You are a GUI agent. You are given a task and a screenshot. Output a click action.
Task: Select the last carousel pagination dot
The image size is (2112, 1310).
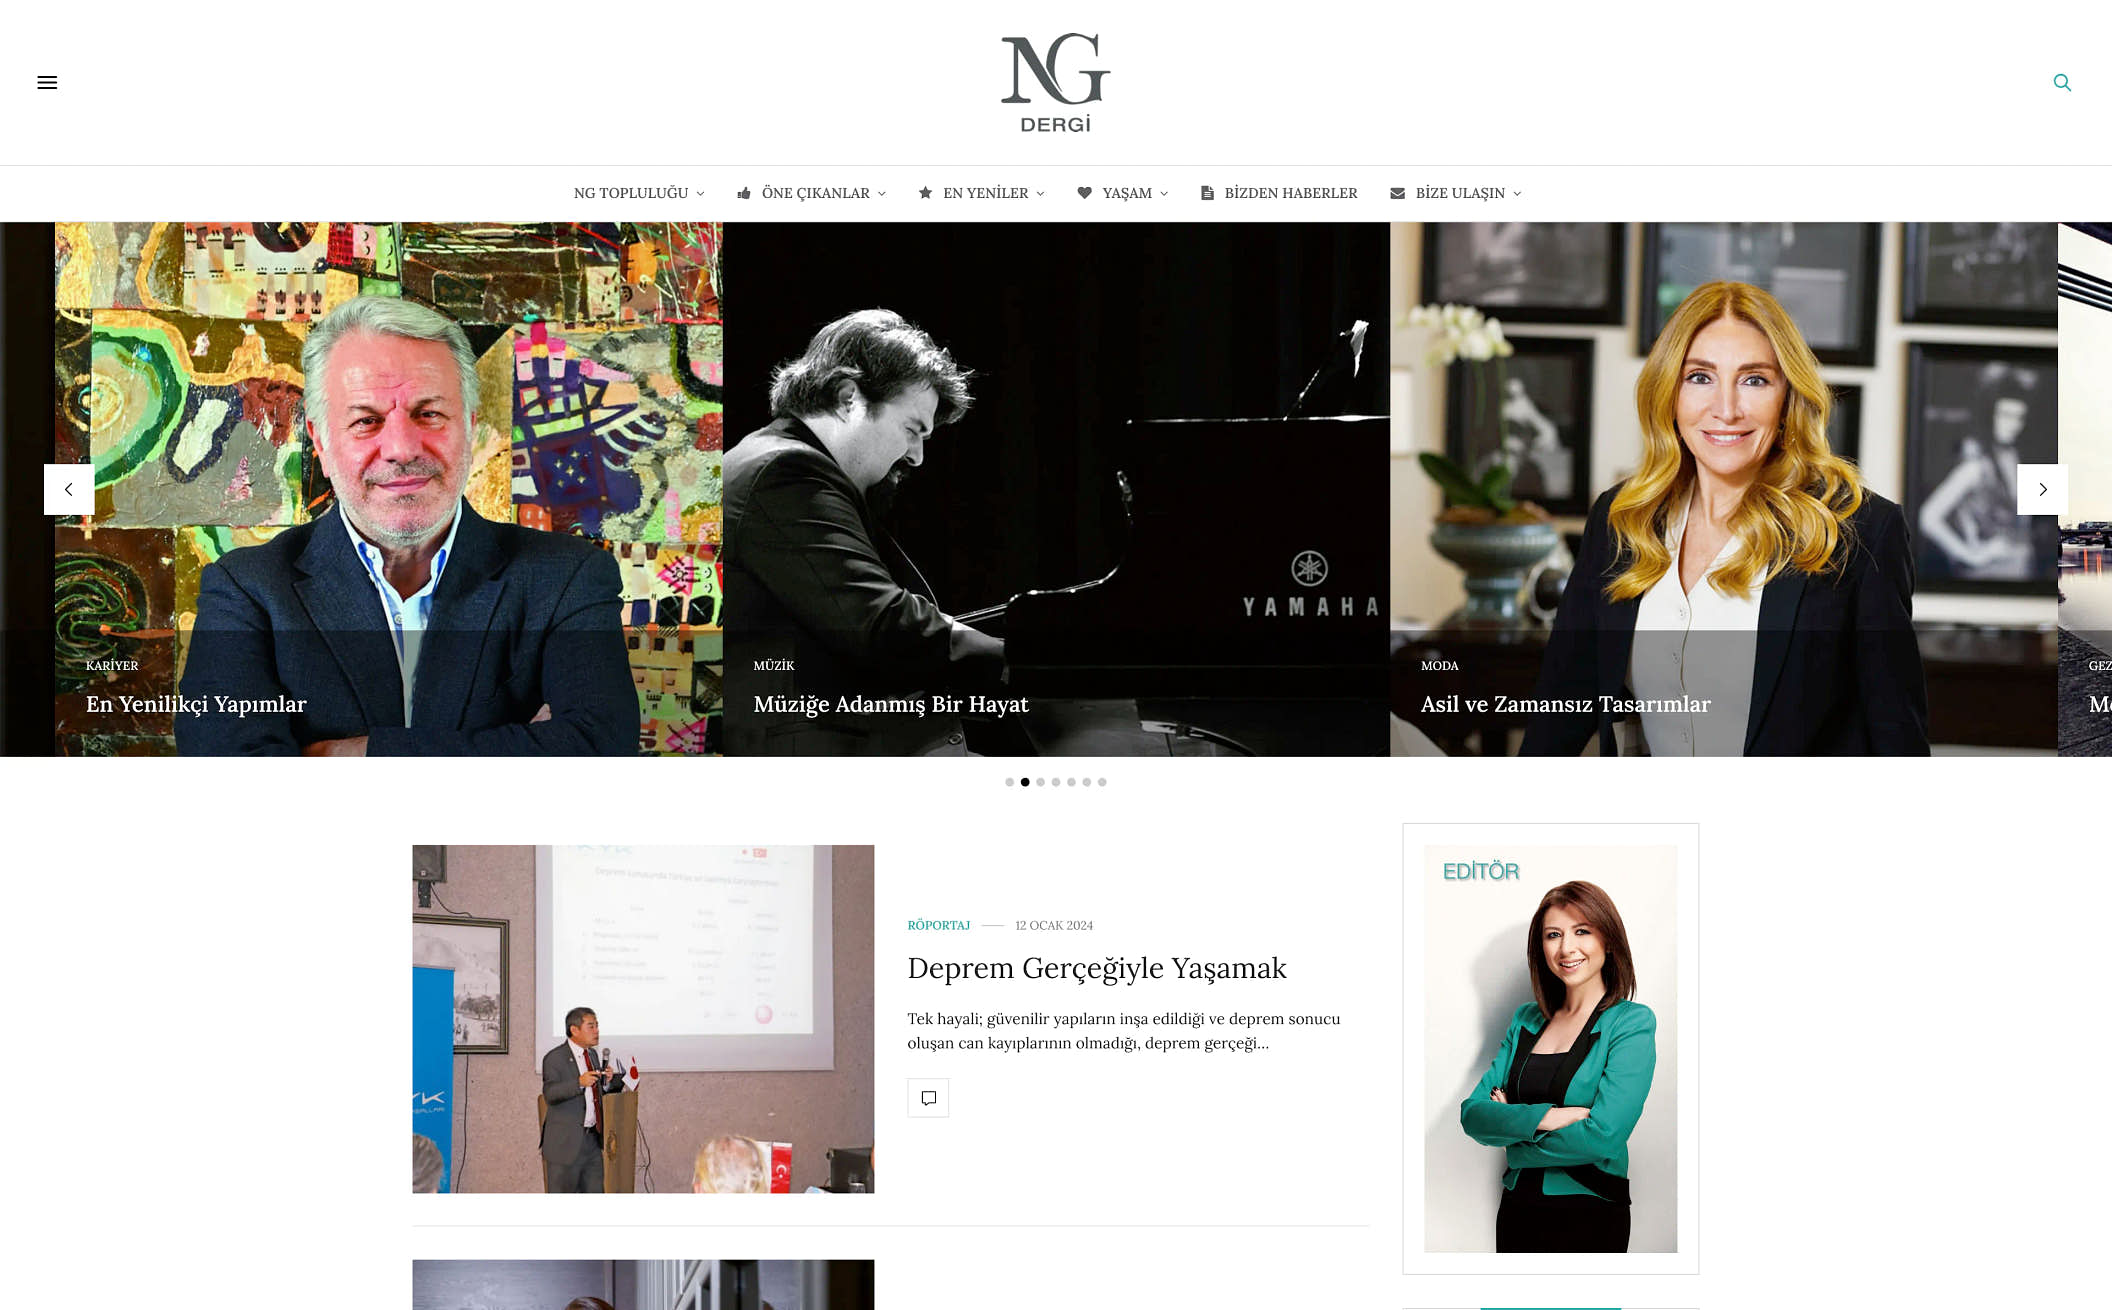click(1102, 782)
